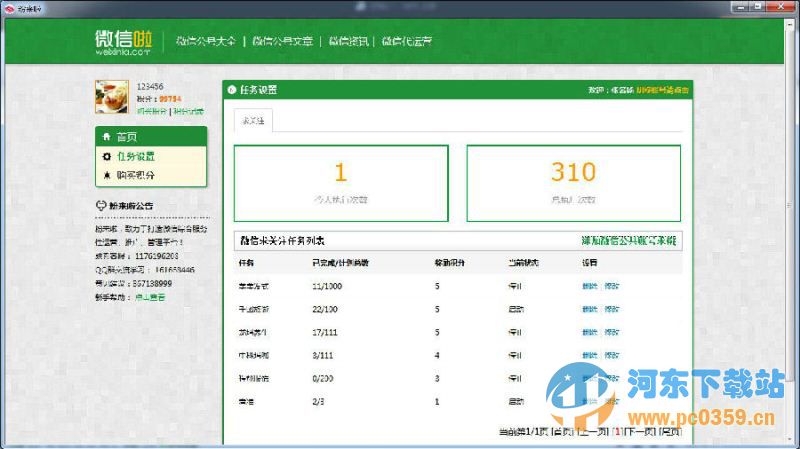Image resolution: width=800 pixels, height=449 pixels.
Task: Click the reward points 3 in 0/200 row
Action: [x=437, y=379]
